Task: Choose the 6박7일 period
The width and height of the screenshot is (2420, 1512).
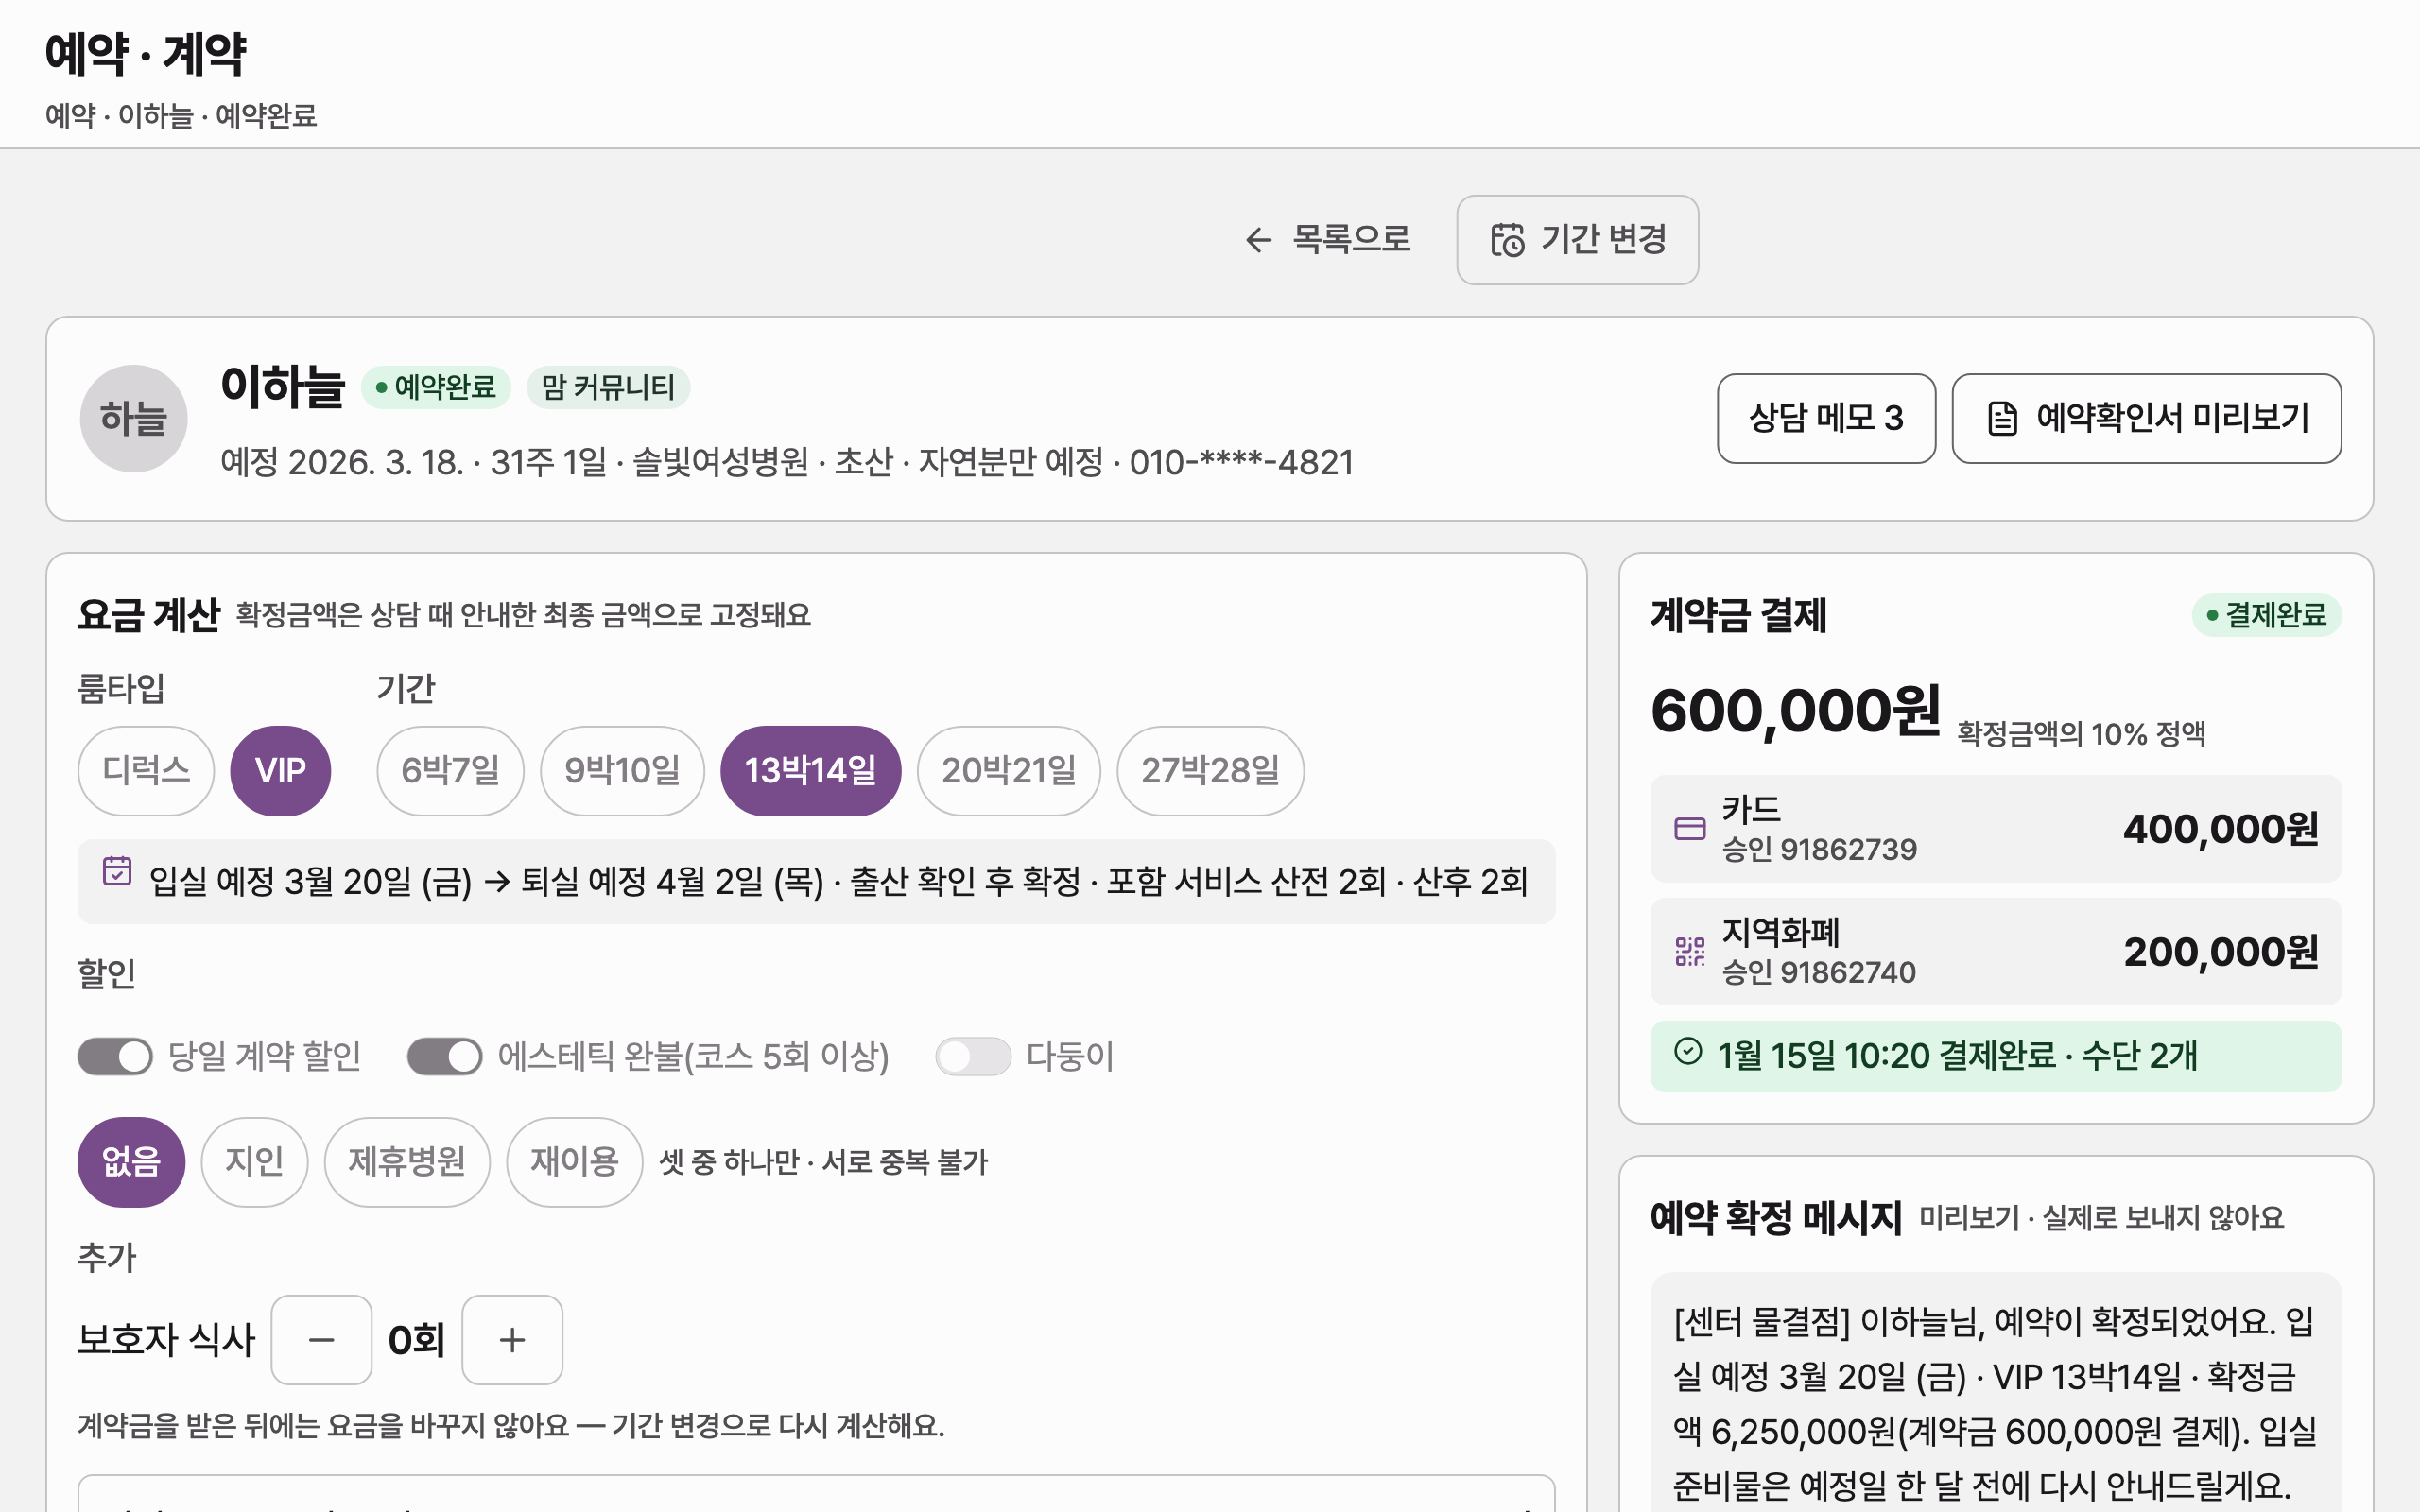Action: [450, 771]
